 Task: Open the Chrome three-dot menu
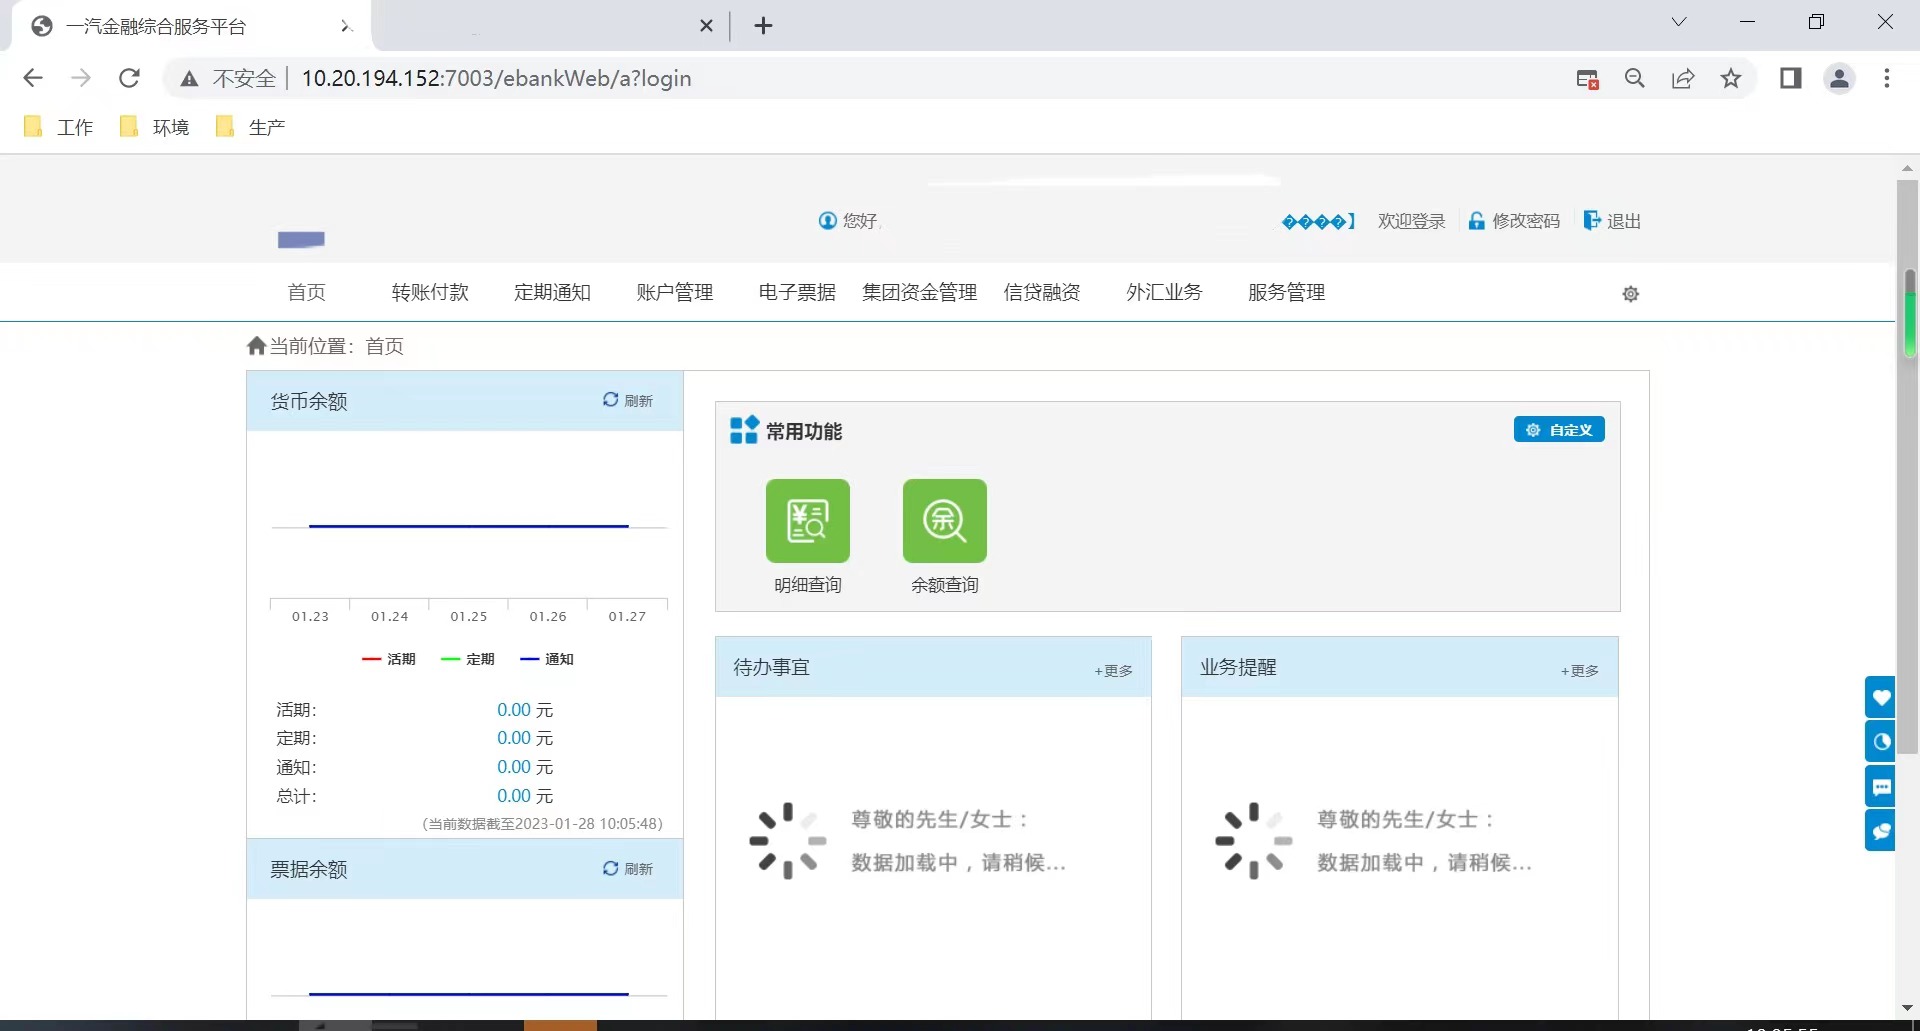click(x=1887, y=78)
